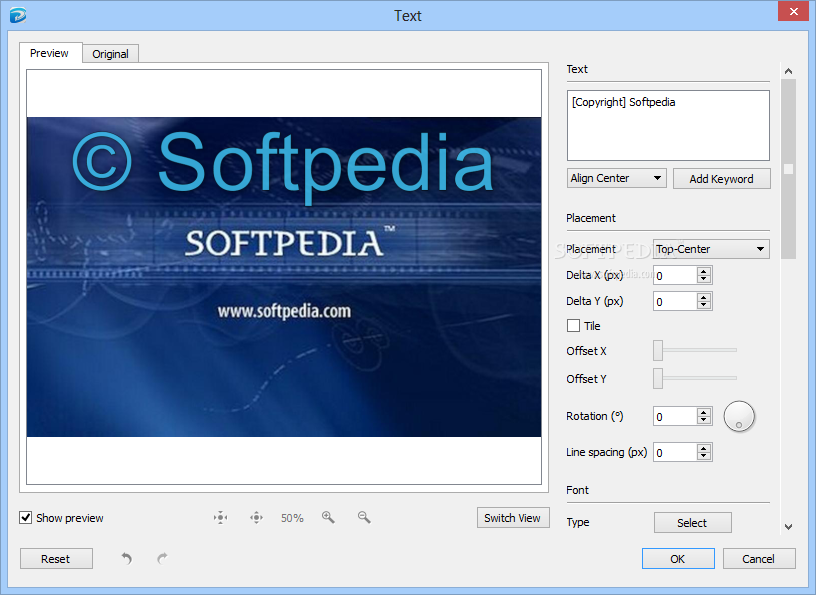Close the Text dialog window
This screenshot has height=595, width=816.
click(x=793, y=11)
